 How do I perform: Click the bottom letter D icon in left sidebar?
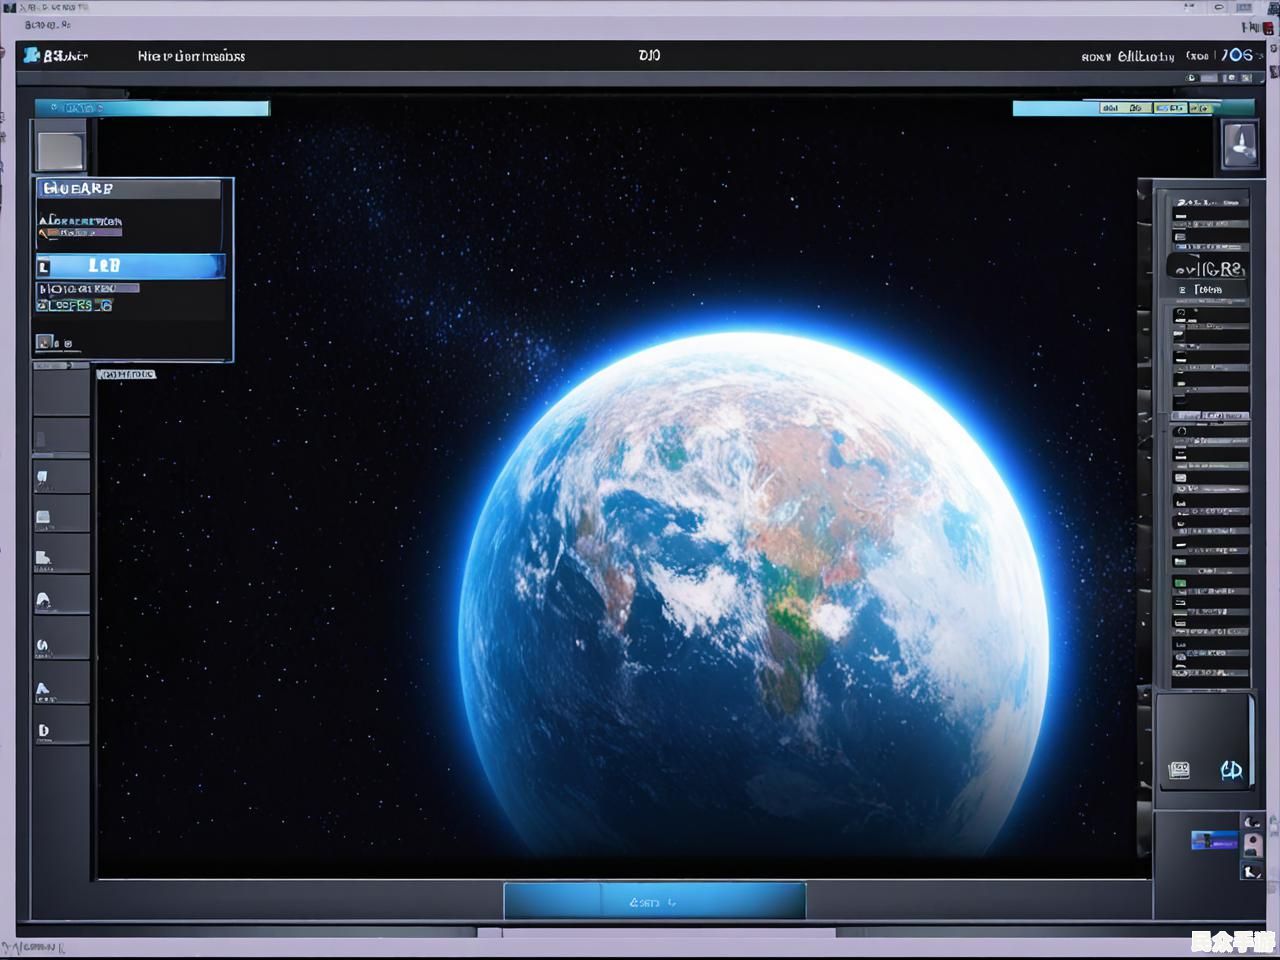point(43,731)
